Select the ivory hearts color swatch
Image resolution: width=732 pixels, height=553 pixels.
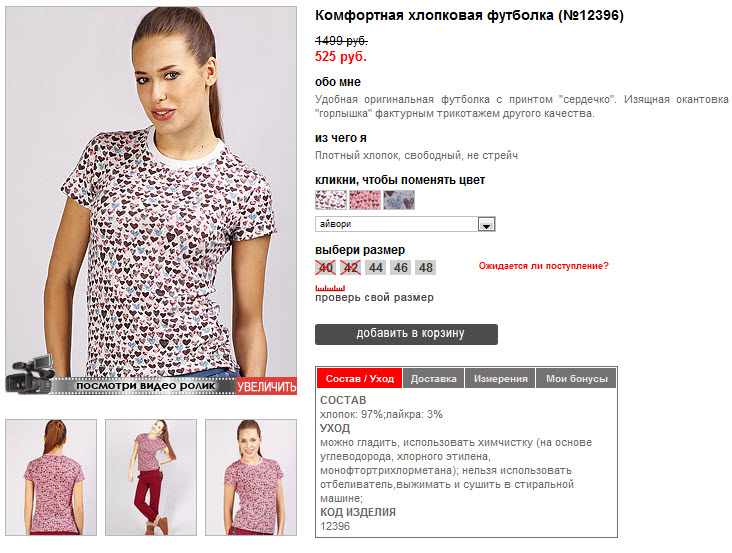331,200
